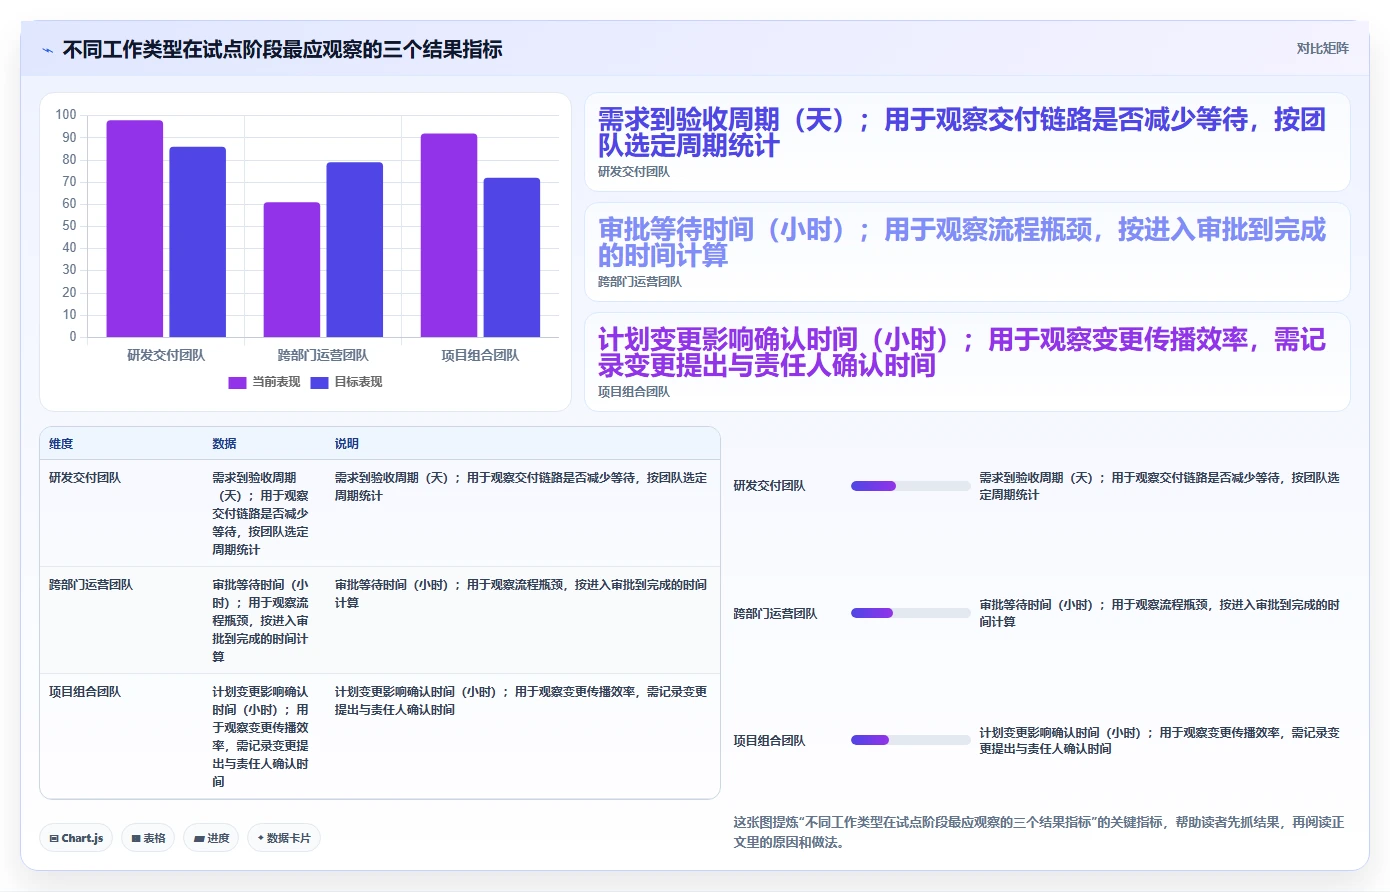Click the 数据卡片 tag
Image resolution: width=1390 pixels, height=892 pixels.
[283, 838]
